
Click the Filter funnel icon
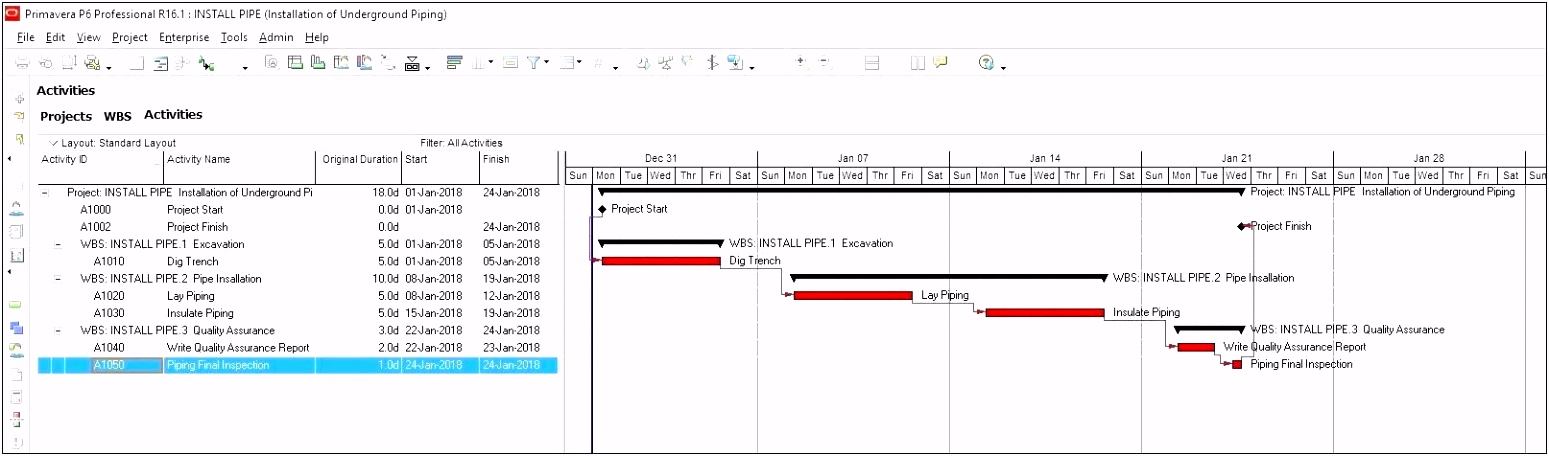pos(535,63)
